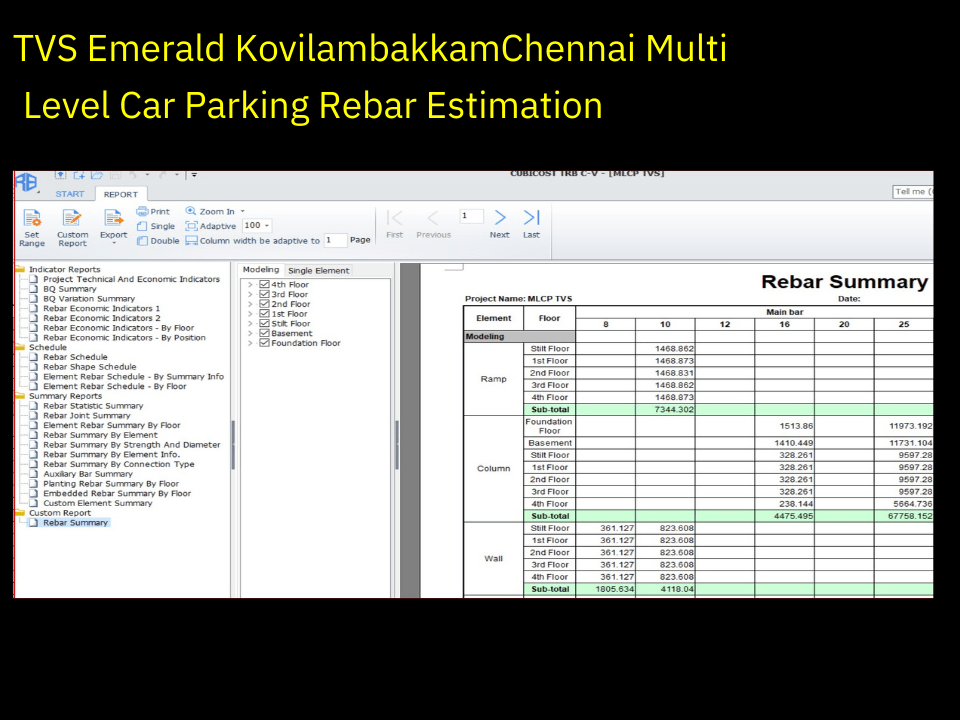
Task: Expand the 1st Floor tree node
Action: pos(250,314)
